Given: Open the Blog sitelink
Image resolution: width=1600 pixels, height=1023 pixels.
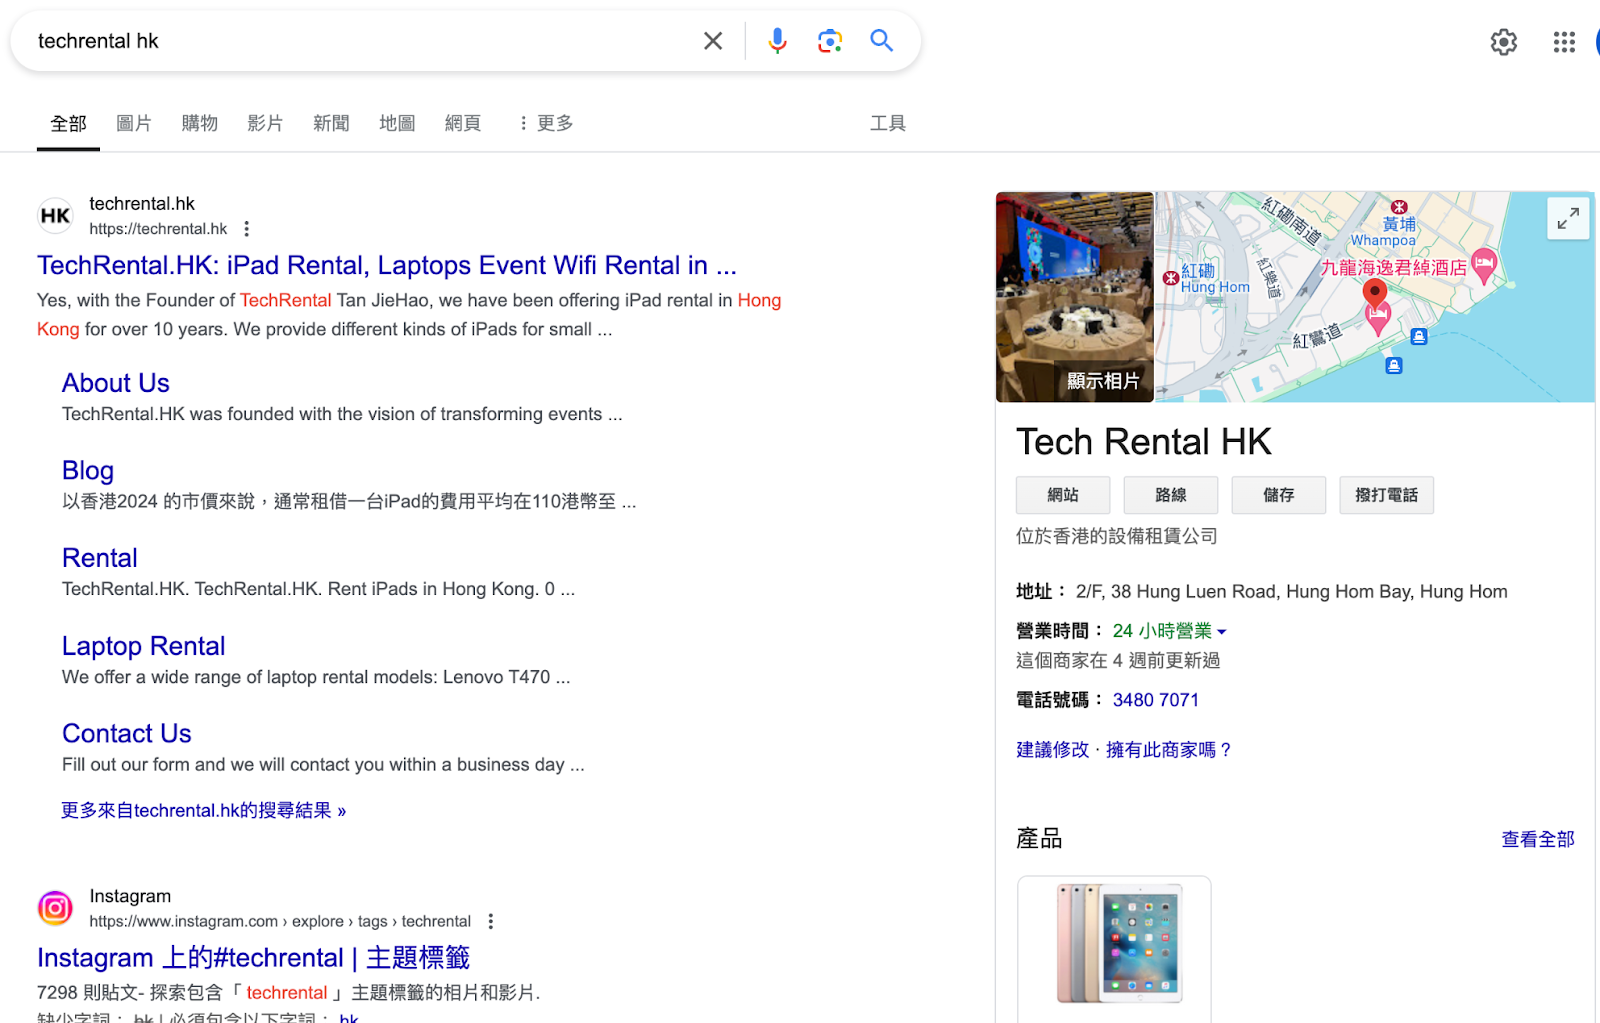Looking at the screenshot, I should pyautogui.click(x=88, y=470).
